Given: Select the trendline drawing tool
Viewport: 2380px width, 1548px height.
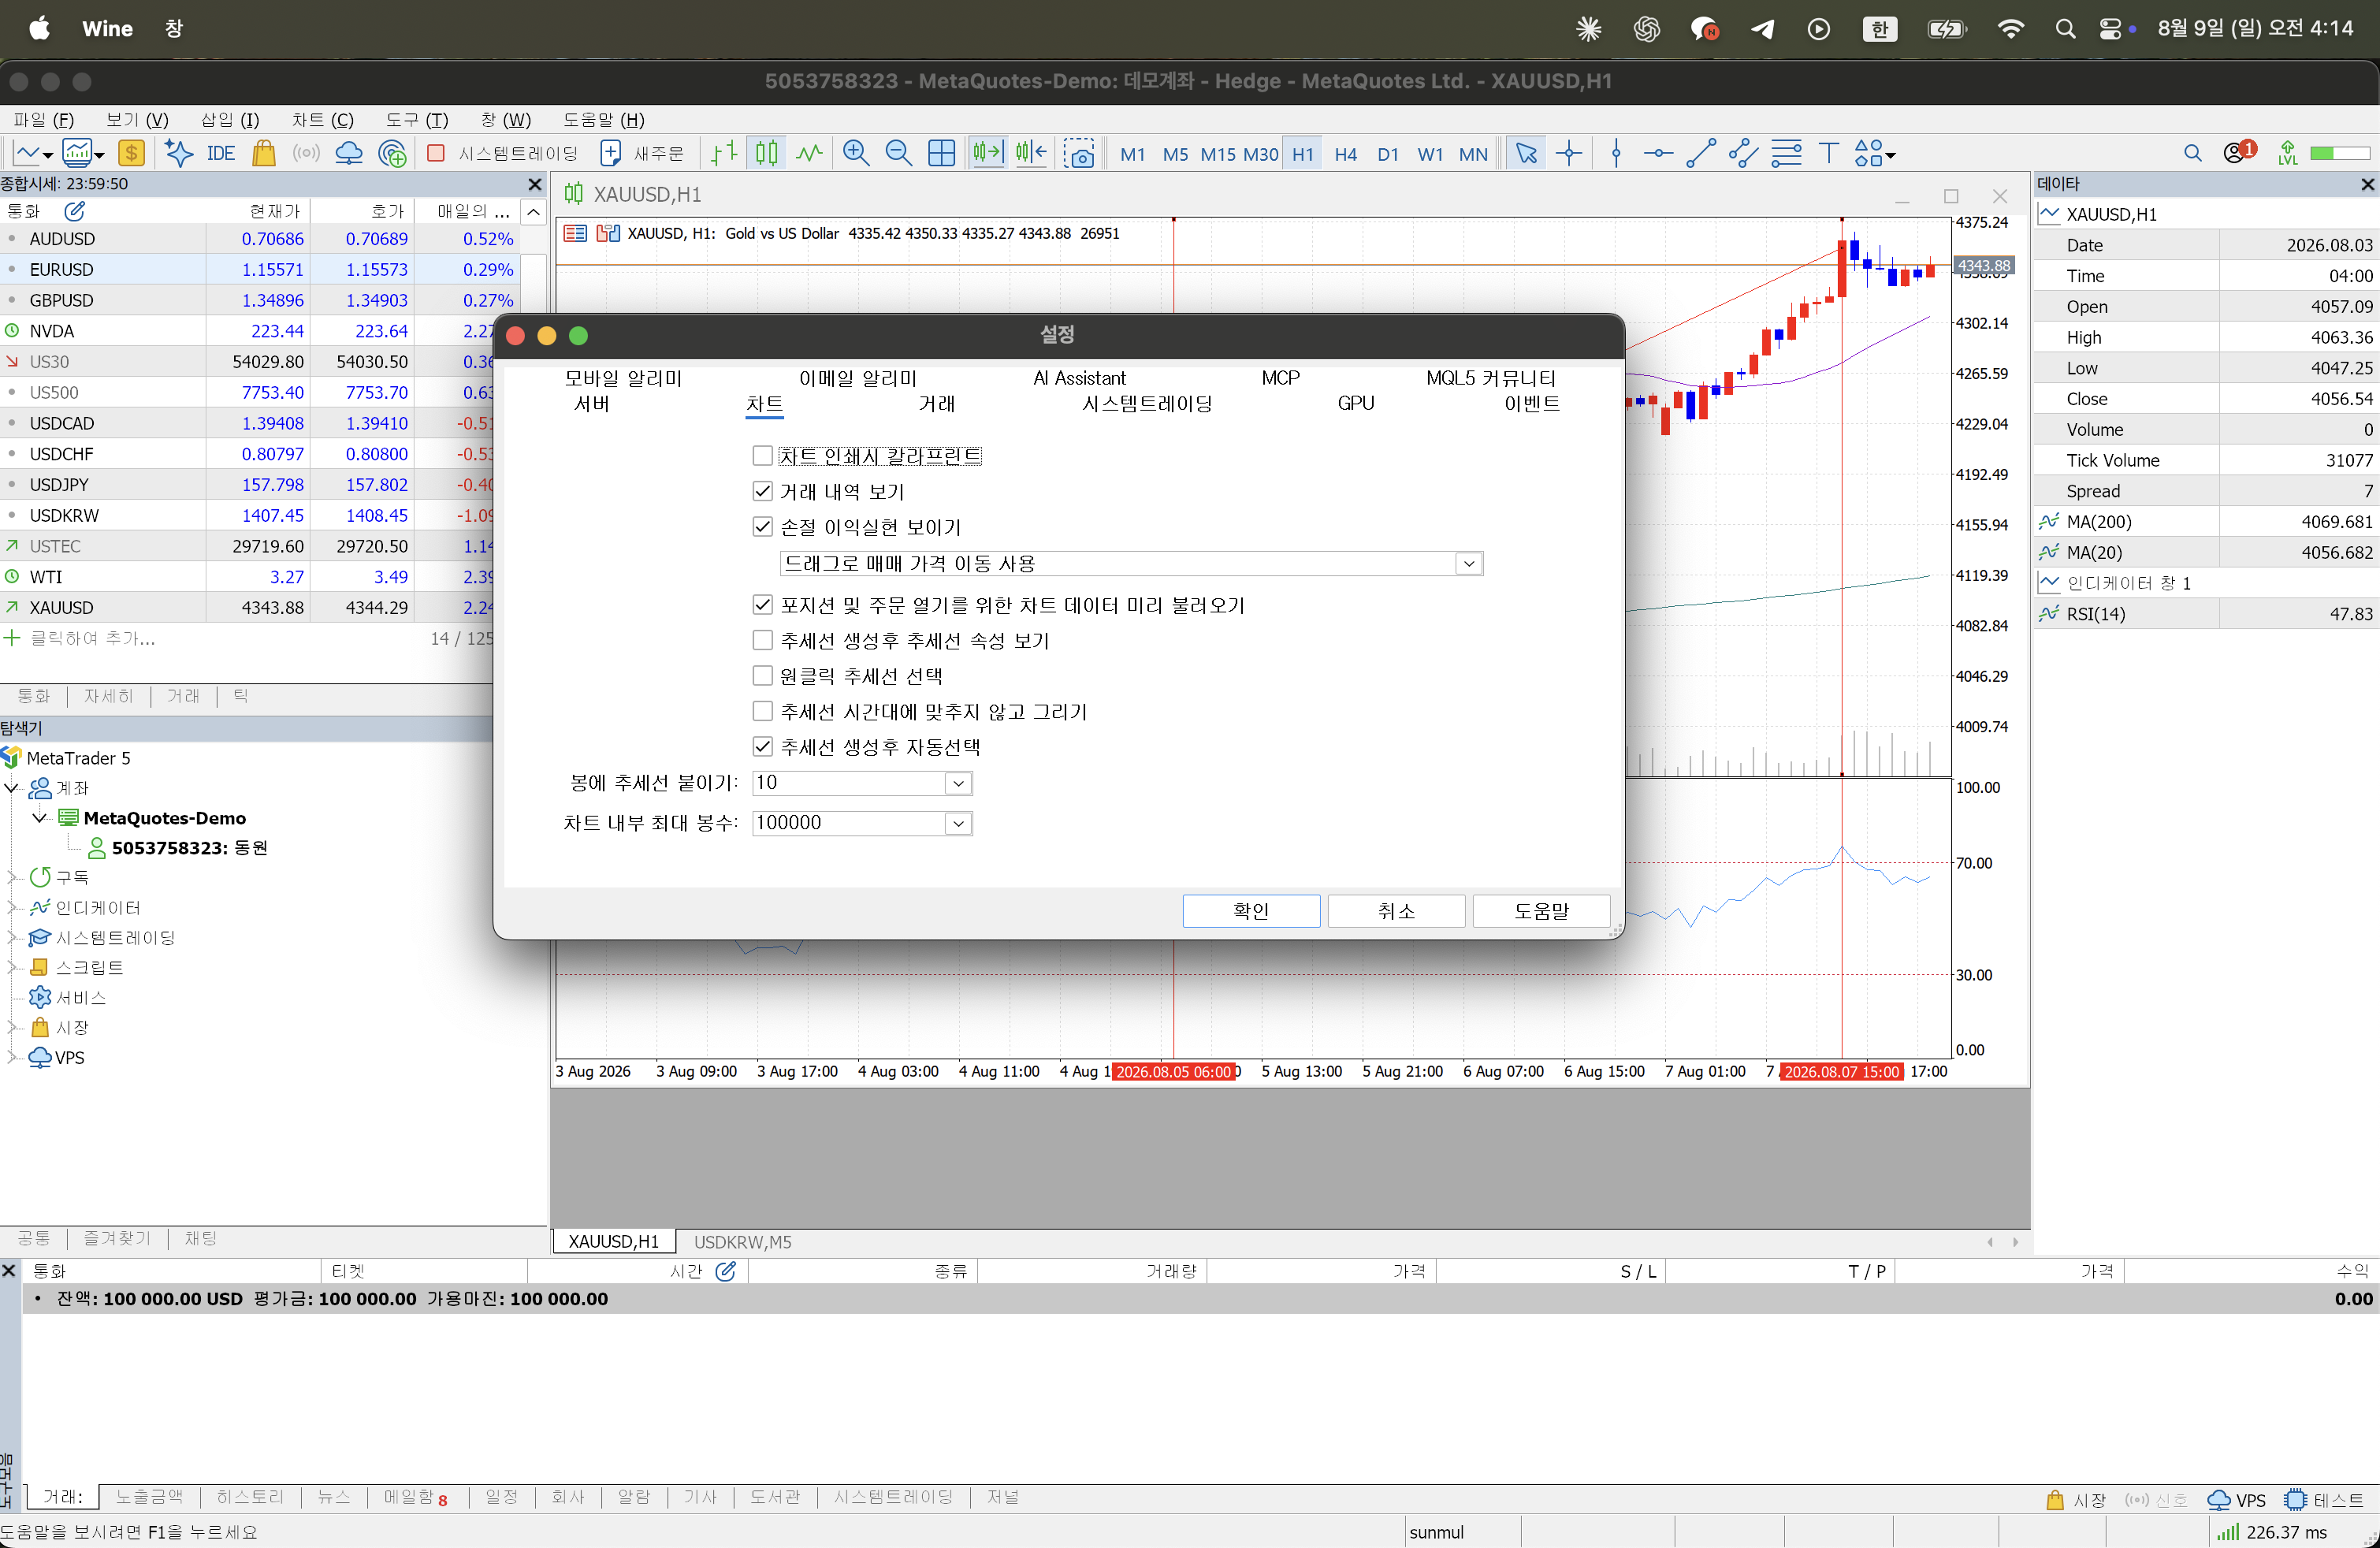Looking at the screenshot, I should [1701, 153].
